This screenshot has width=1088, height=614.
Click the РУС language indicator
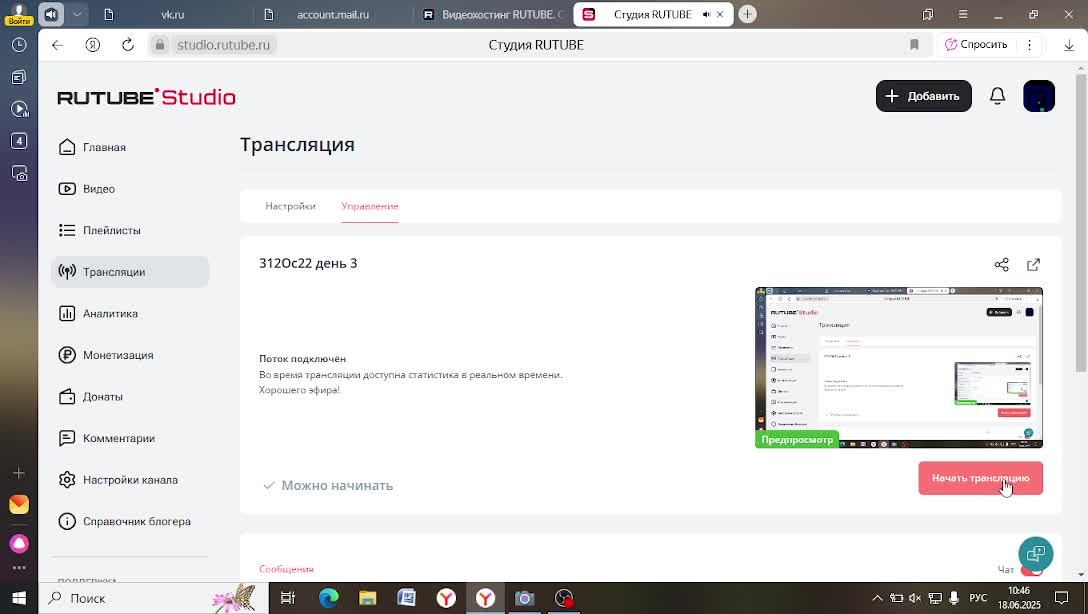click(978, 598)
